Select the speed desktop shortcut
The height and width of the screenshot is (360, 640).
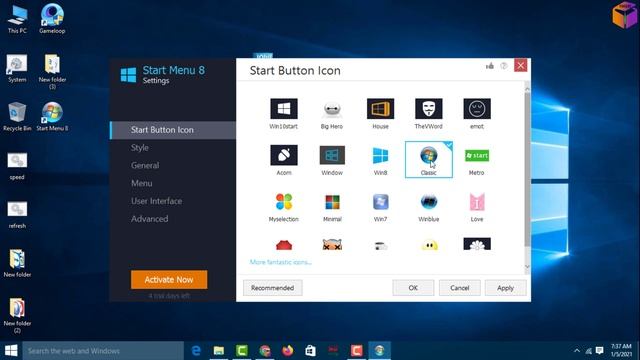pyautogui.click(x=17, y=166)
